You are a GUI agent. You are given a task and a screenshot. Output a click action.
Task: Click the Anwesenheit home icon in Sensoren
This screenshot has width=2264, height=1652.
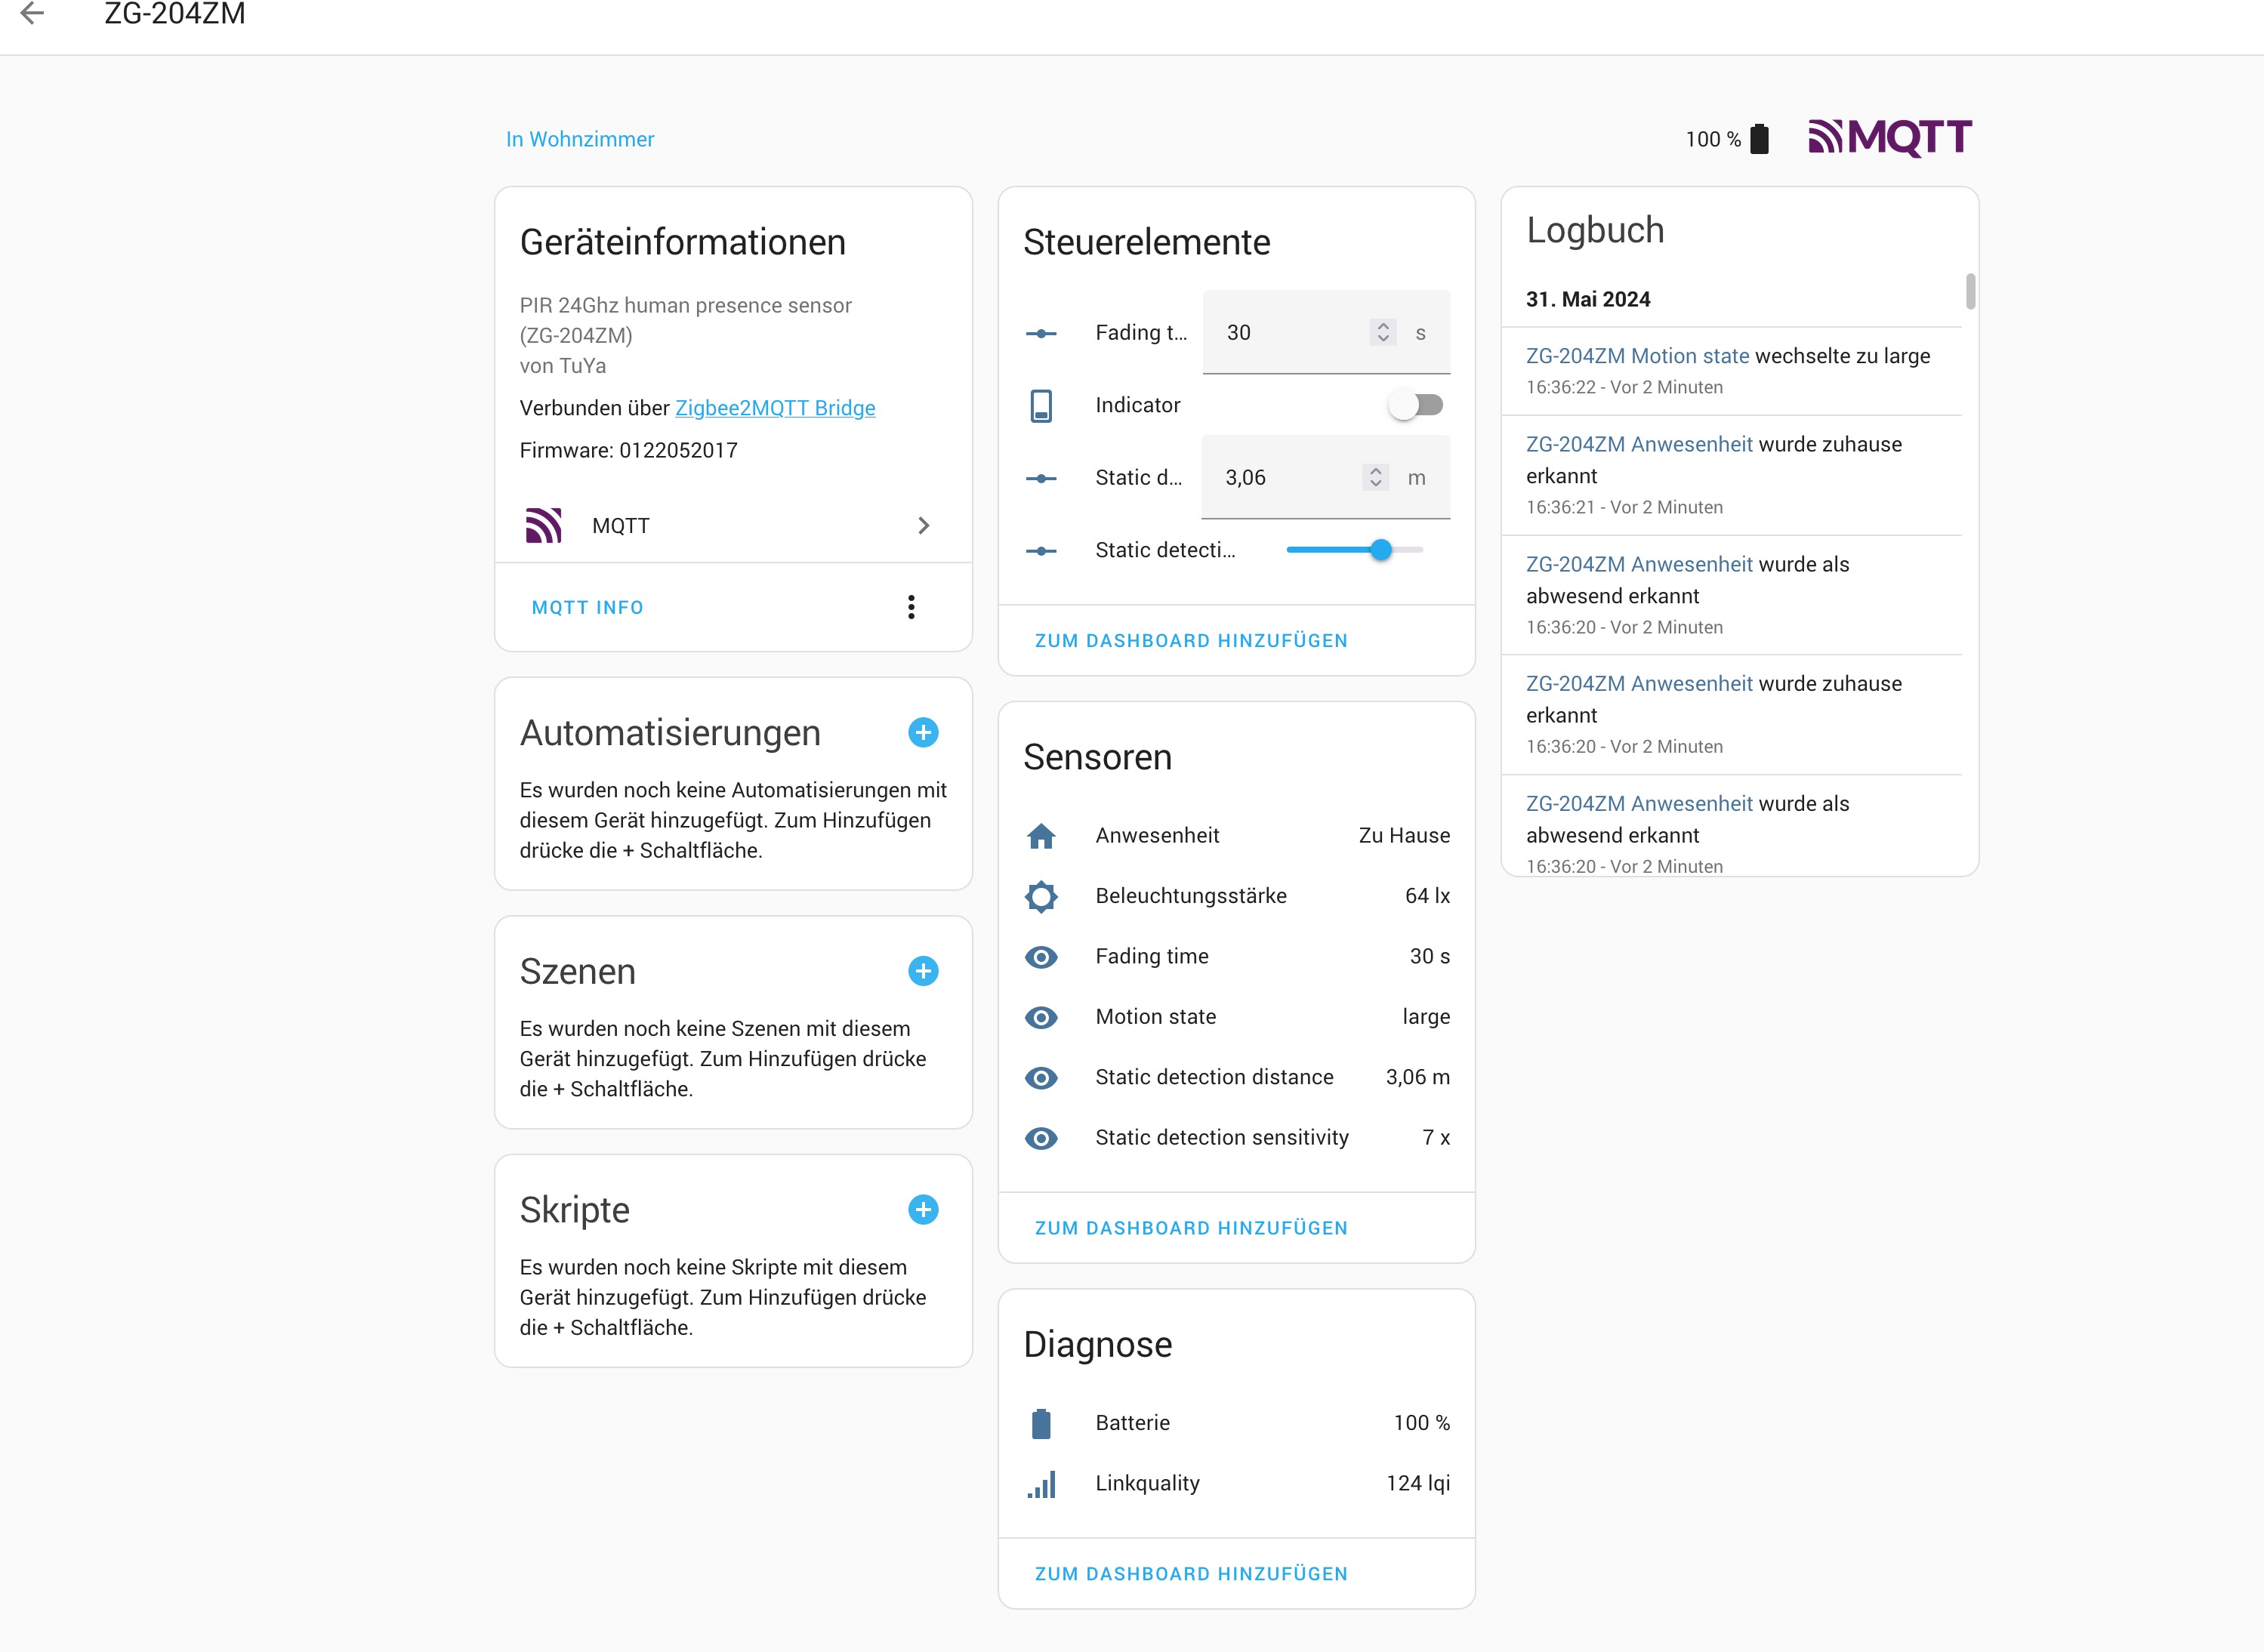[1041, 836]
